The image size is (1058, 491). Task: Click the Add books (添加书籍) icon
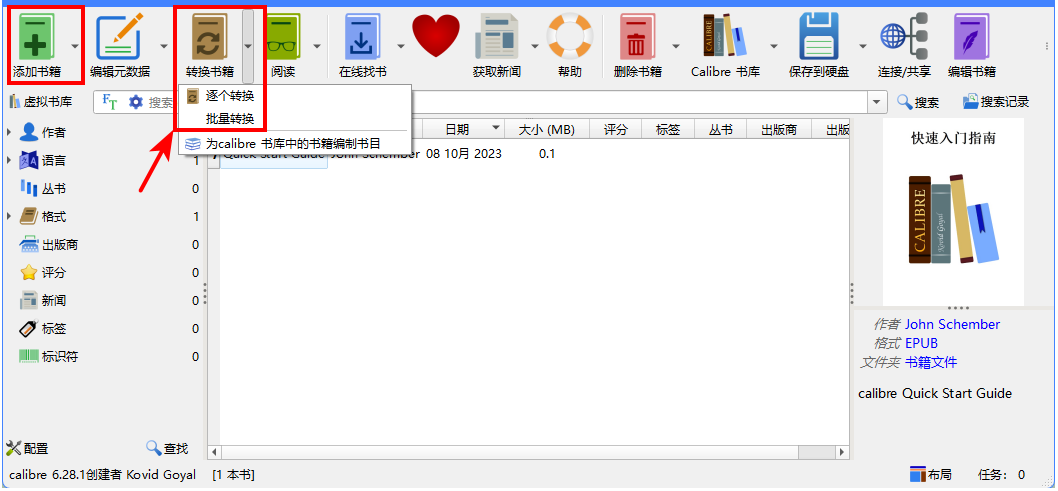(x=35, y=37)
